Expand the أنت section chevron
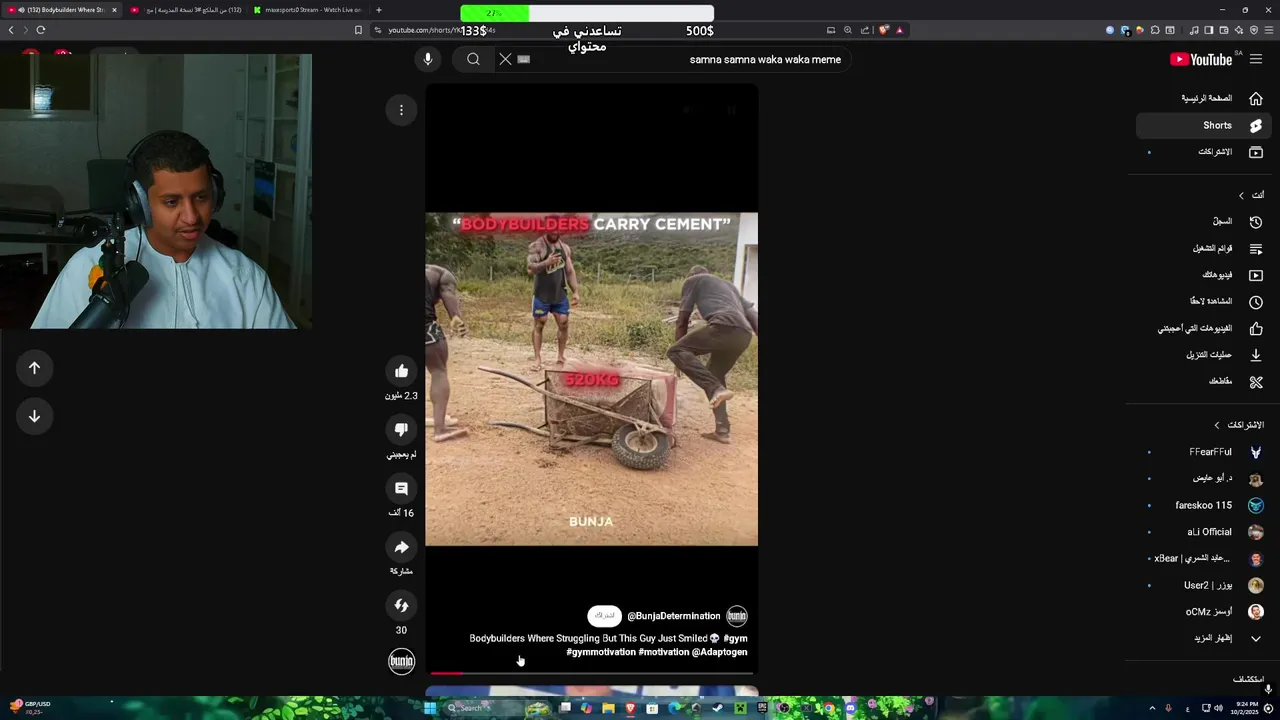The width and height of the screenshot is (1280, 720). 1242,195
